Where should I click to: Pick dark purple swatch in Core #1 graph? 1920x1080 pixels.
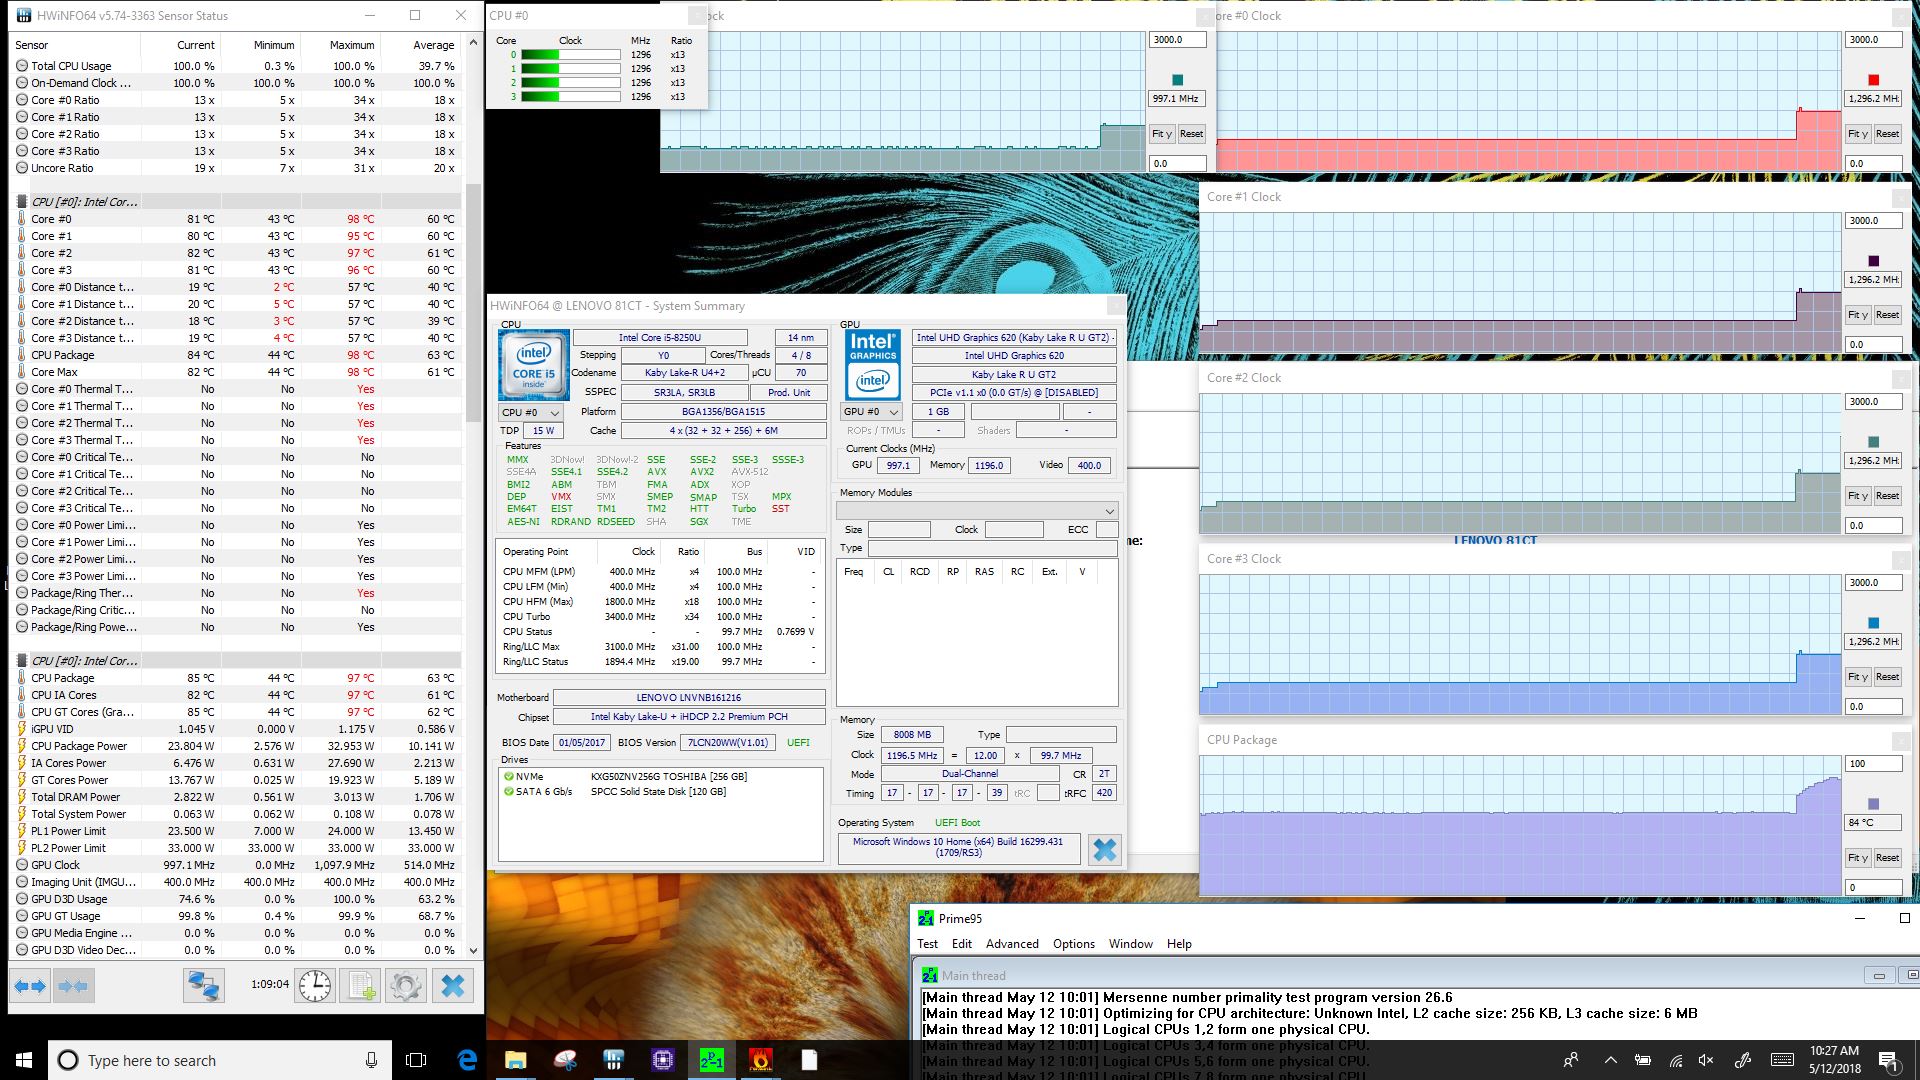[1873, 261]
